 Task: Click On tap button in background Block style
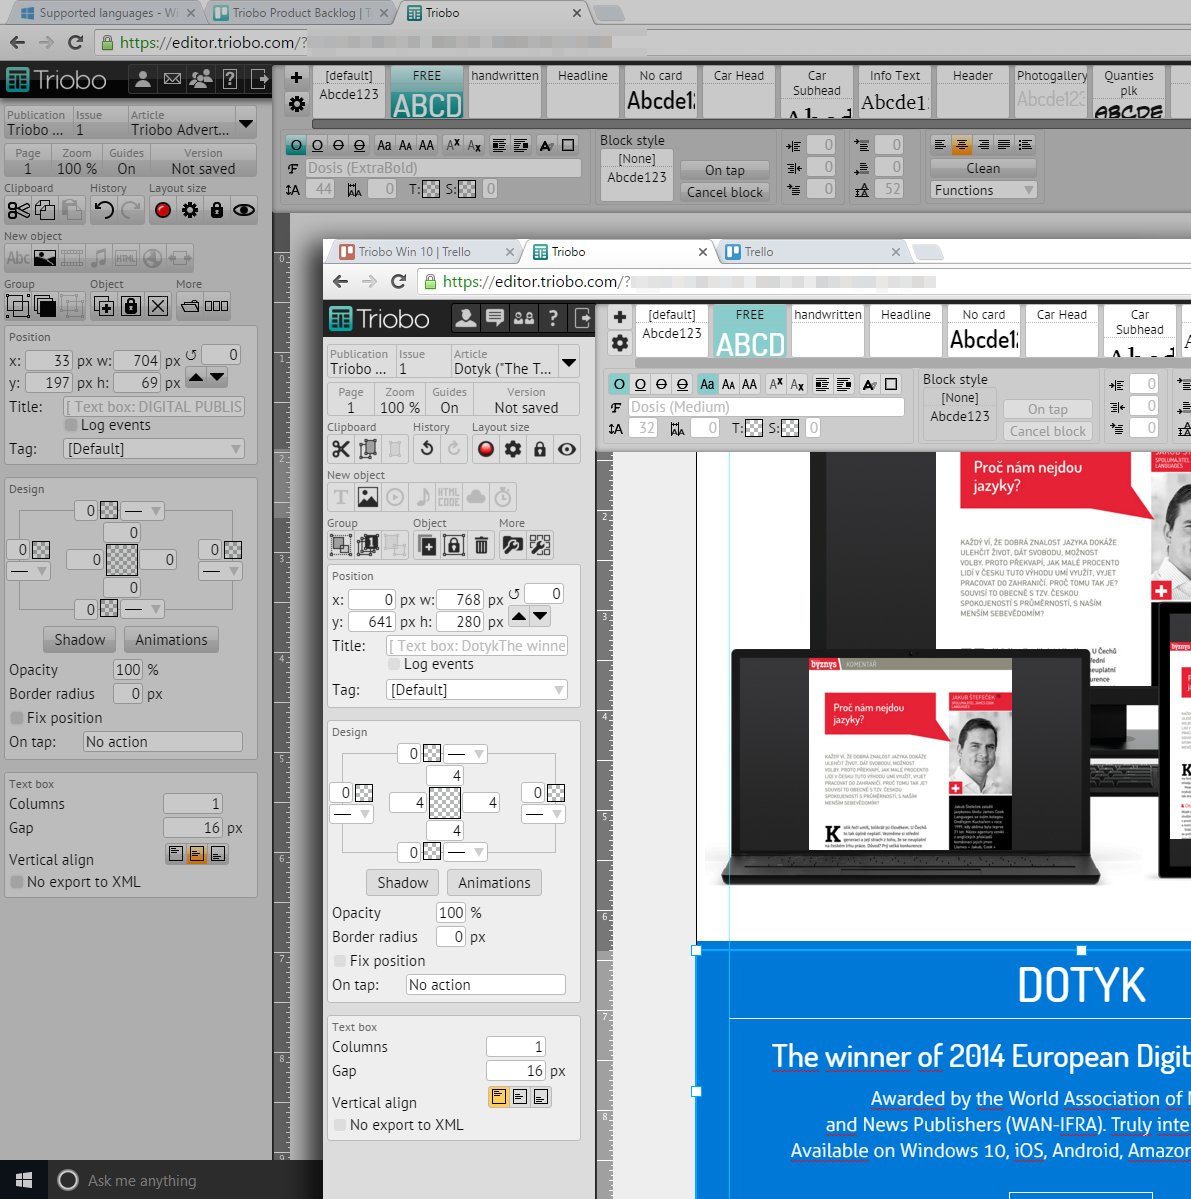pos(725,170)
